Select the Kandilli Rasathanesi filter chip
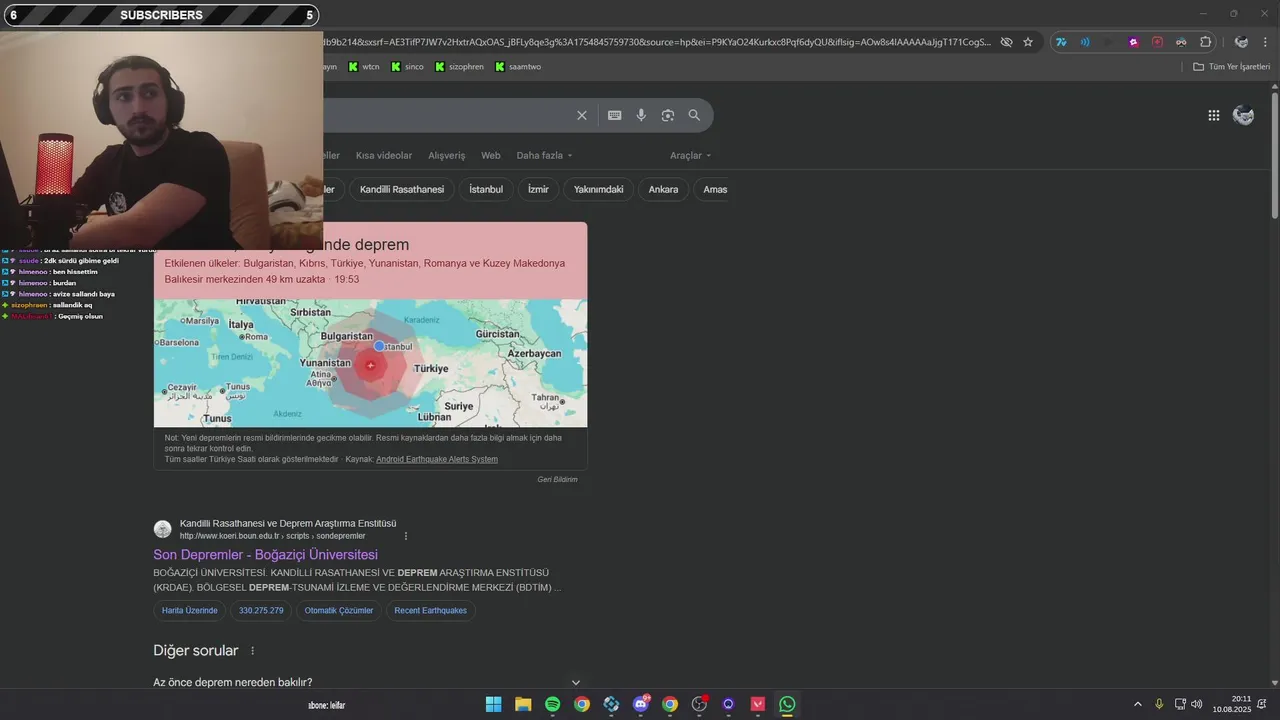This screenshot has height=720, width=1280. pos(402,189)
